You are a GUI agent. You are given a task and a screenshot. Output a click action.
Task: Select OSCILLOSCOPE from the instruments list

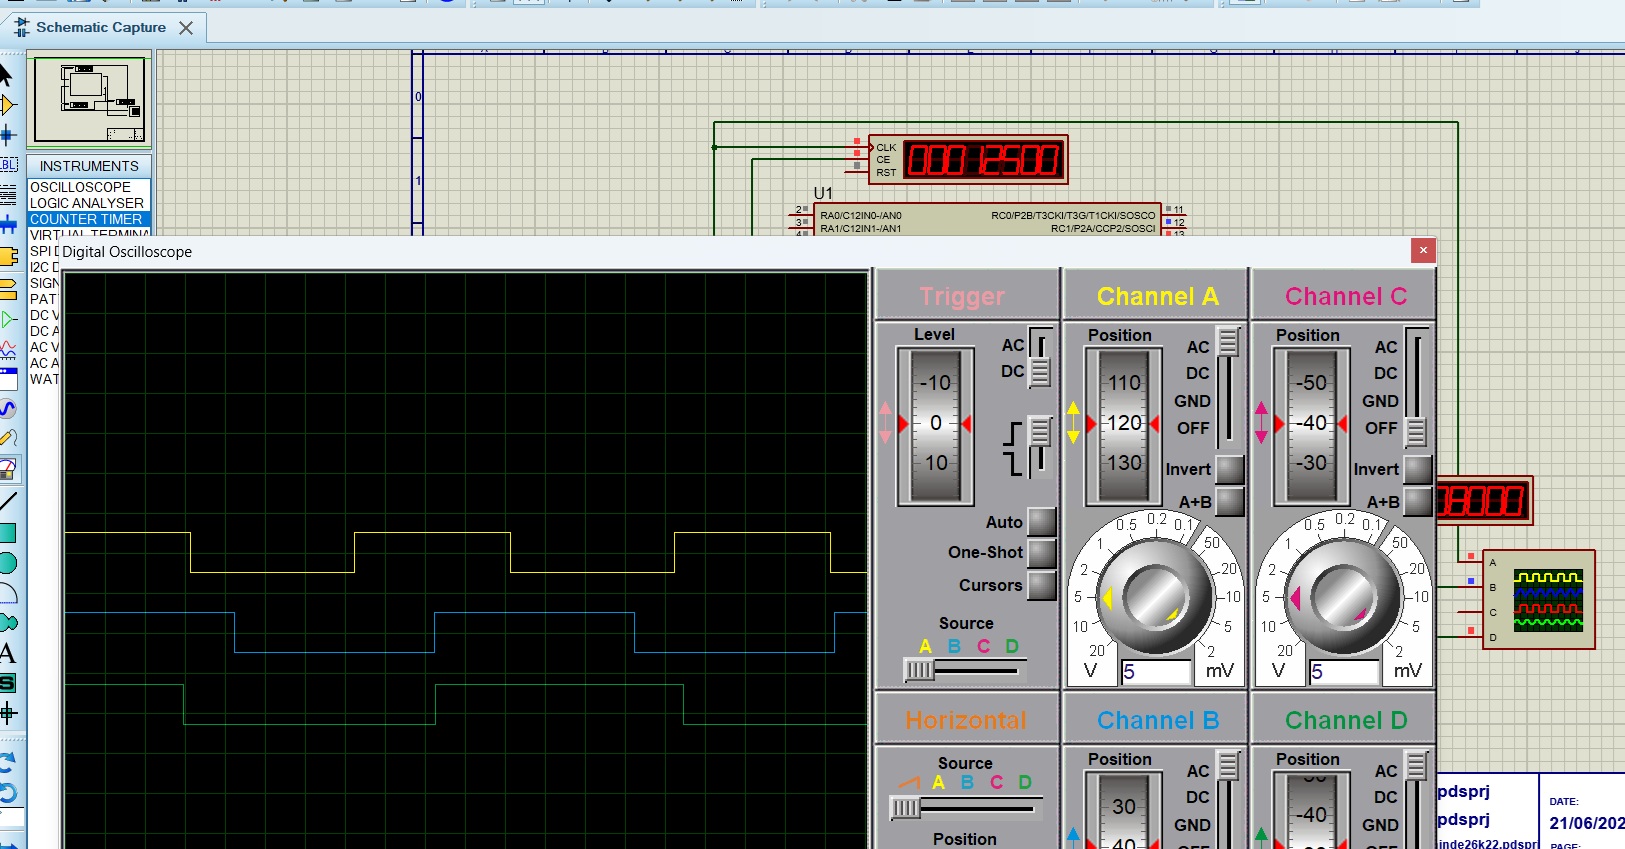coord(81,187)
